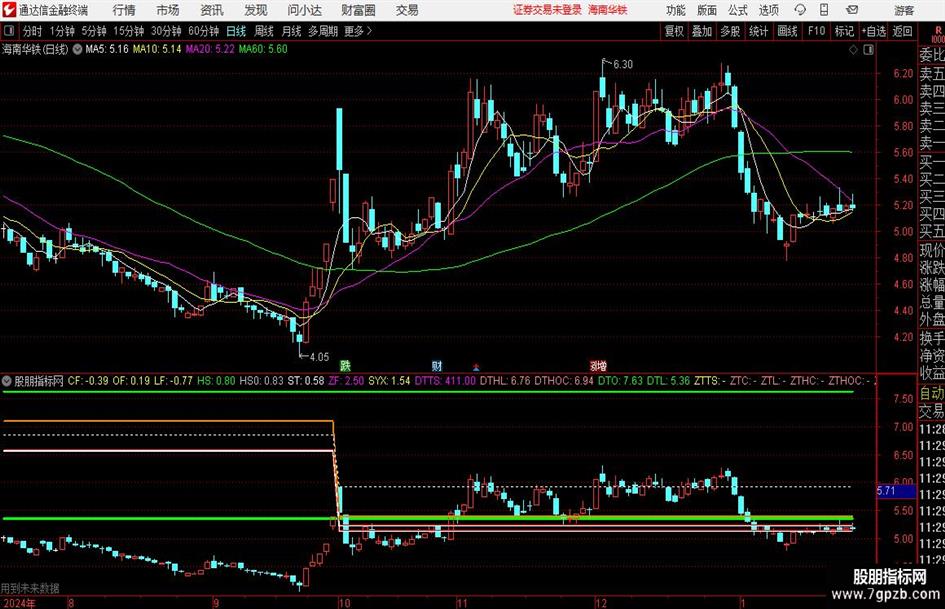Click the 换手 row in side panel
Viewport: 945px width, 609px height.
(x=932, y=338)
